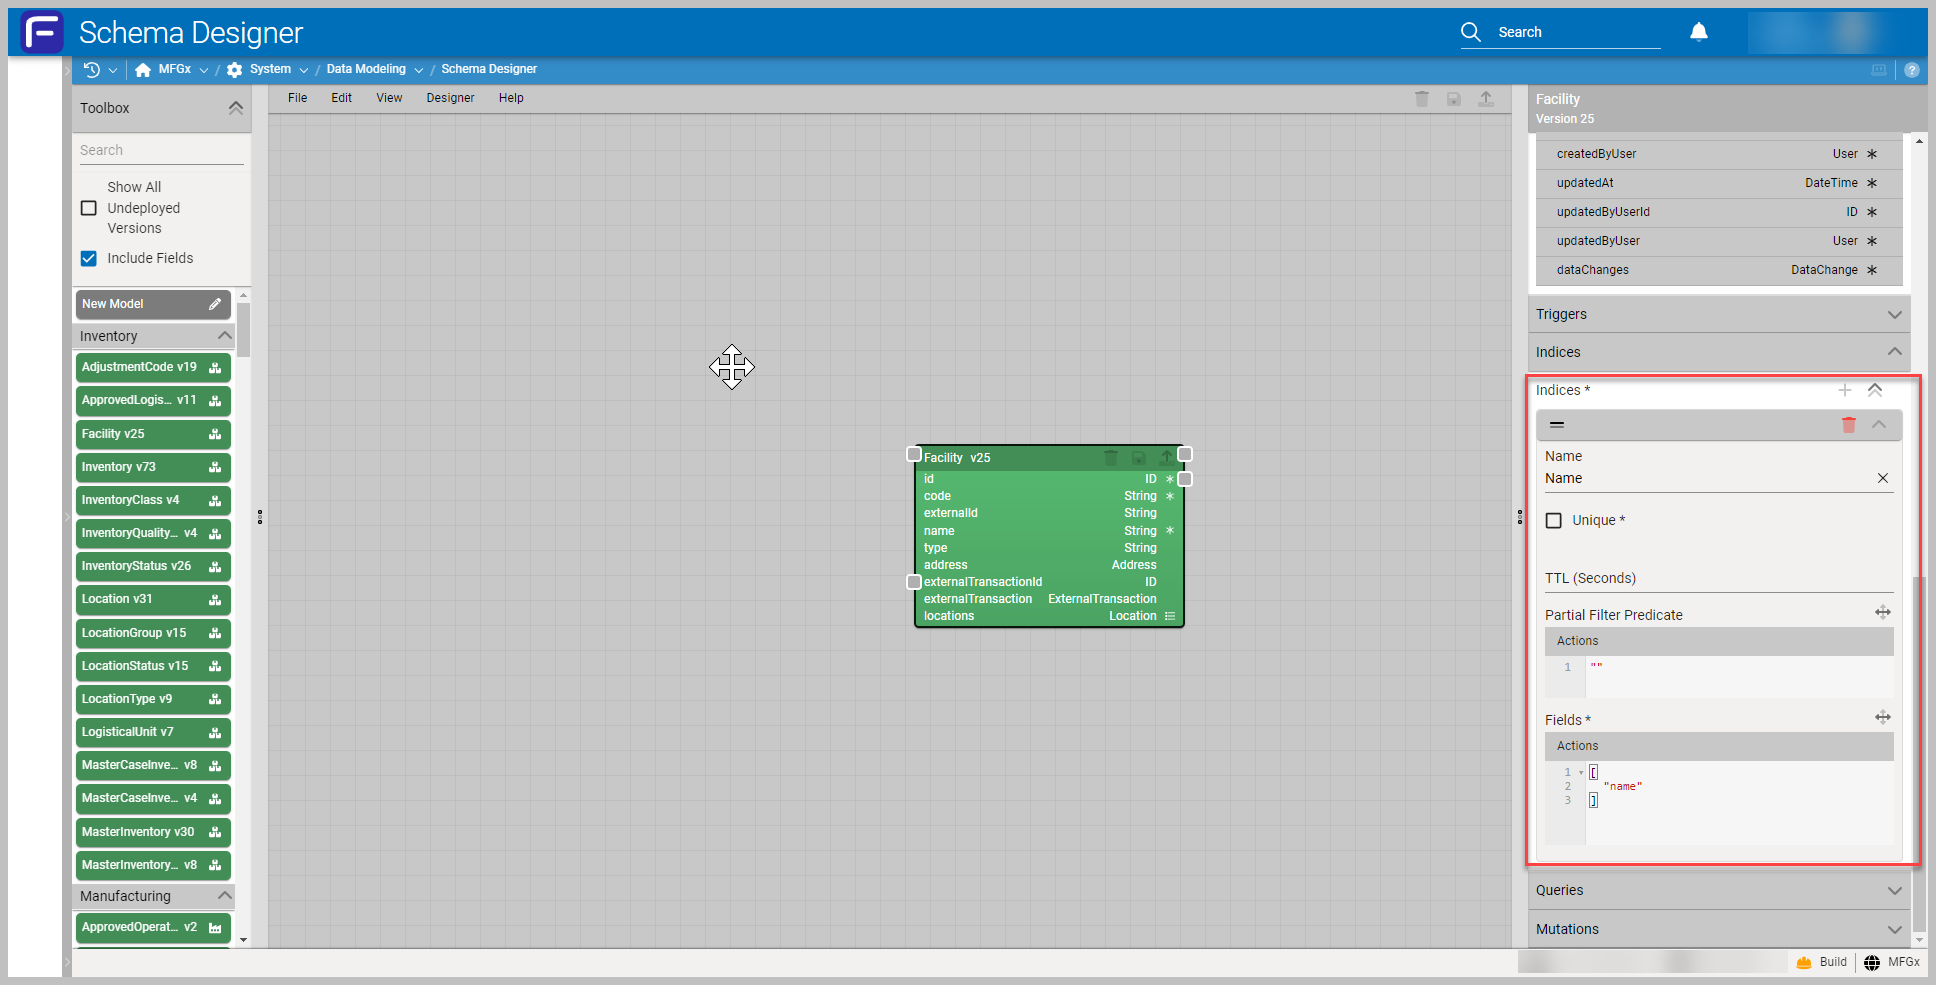Collapse the Toolbox panel
This screenshot has height=985, width=1936.
236,108
